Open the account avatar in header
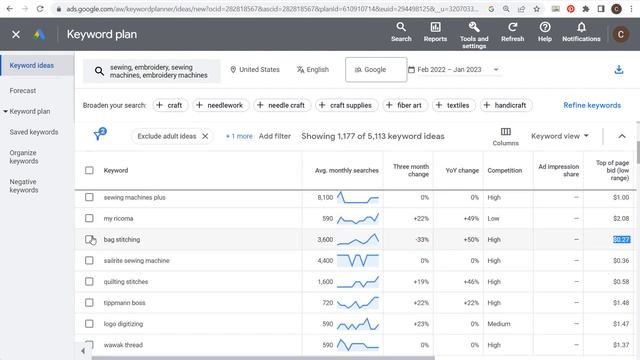Viewport: 640px width, 360px height. (620, 35)
